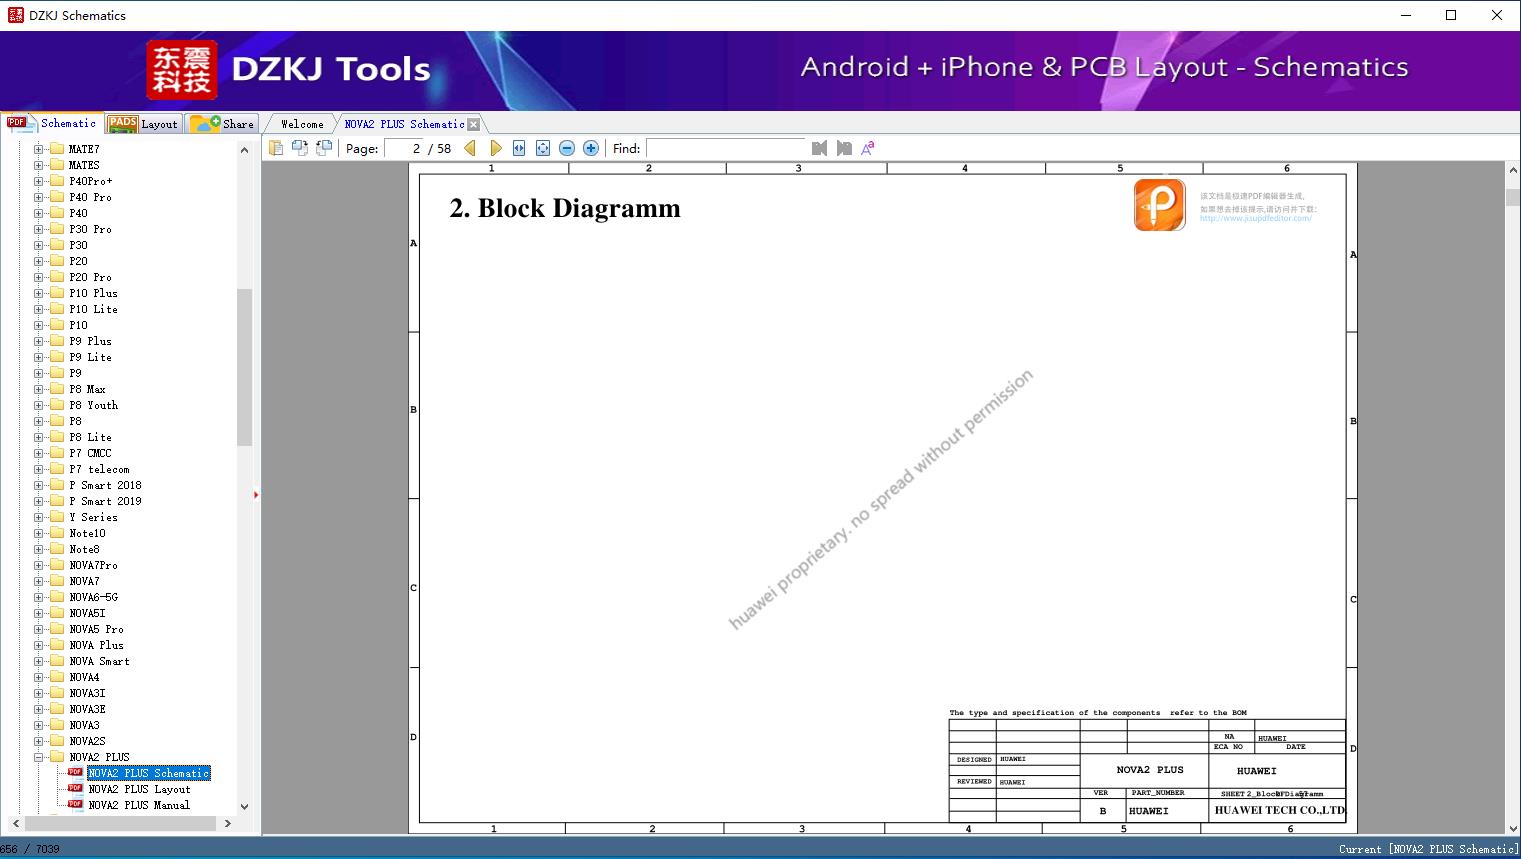Select the NOVA Plus folder
Image resolution: width=1521 pixels, height=859 pixels.
(x=96, y=645)
